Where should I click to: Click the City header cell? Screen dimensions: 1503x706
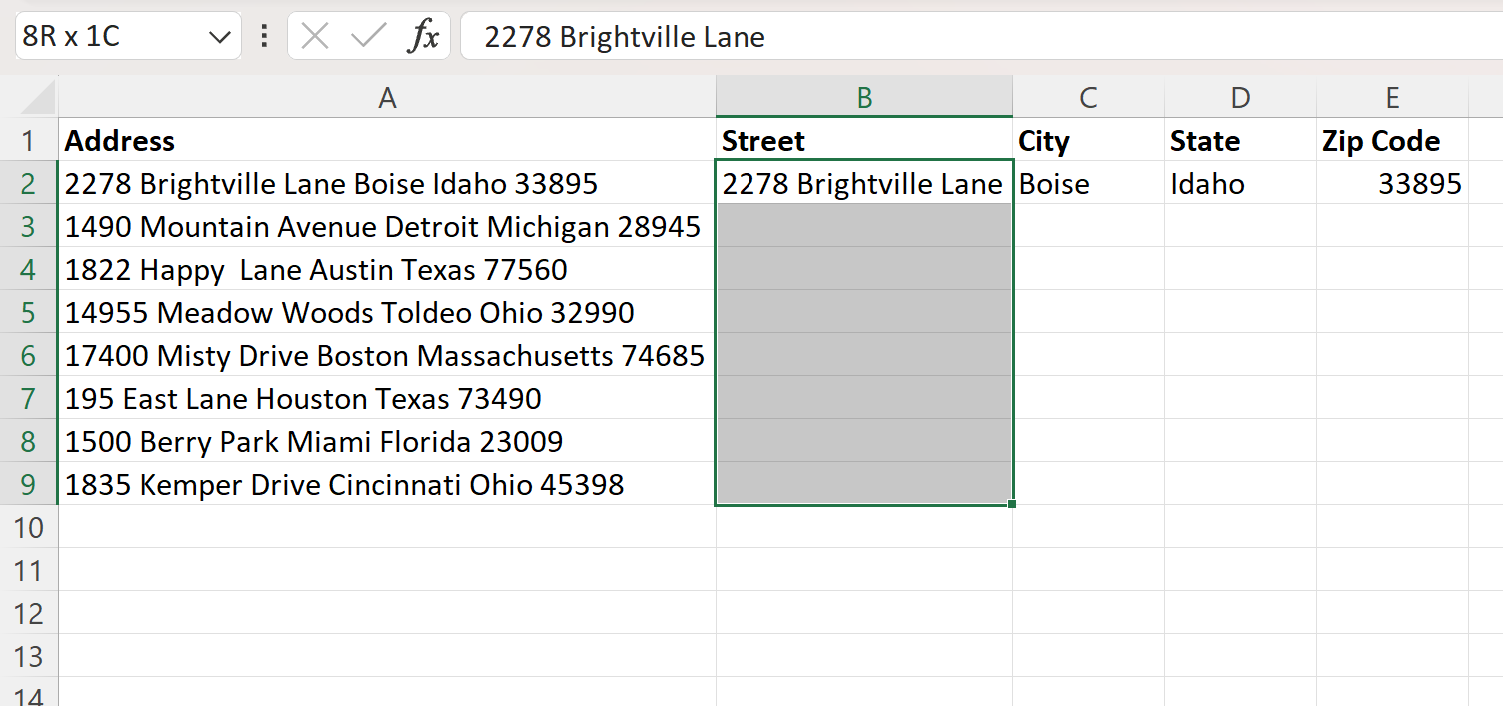(1088, 140)
